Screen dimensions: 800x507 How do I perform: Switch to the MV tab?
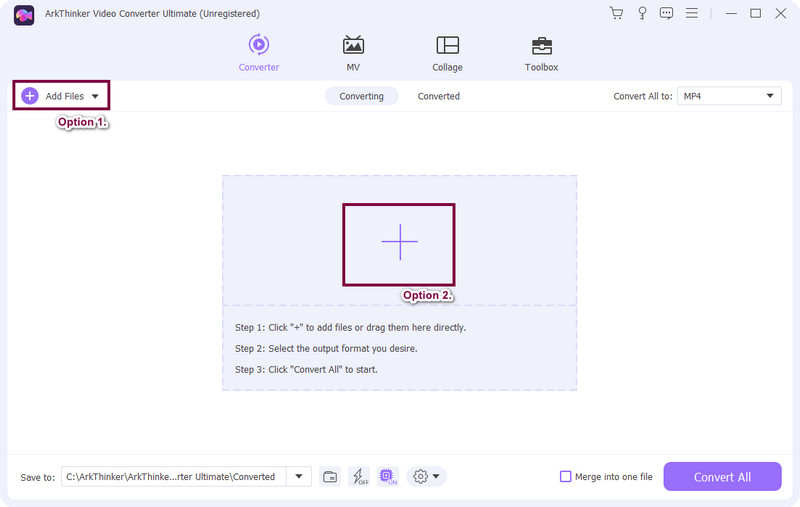(353, 53)
